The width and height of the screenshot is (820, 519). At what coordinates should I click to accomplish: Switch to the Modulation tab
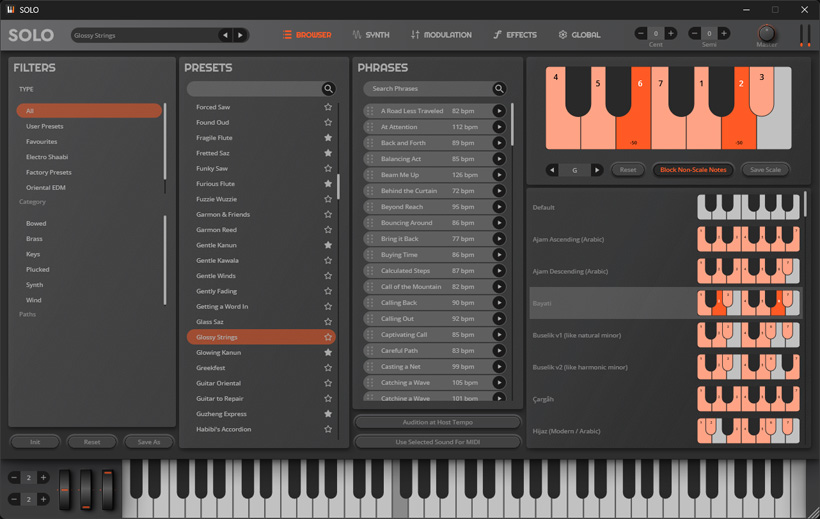coord(441,35)
